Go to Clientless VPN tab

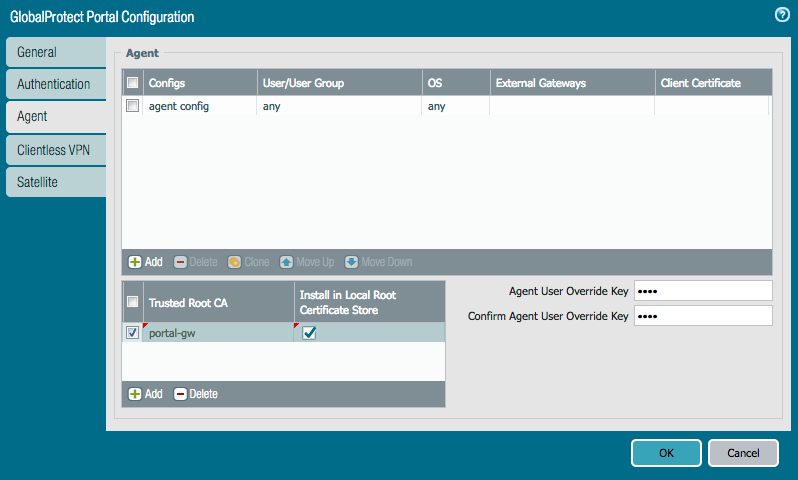pos(56,150)
